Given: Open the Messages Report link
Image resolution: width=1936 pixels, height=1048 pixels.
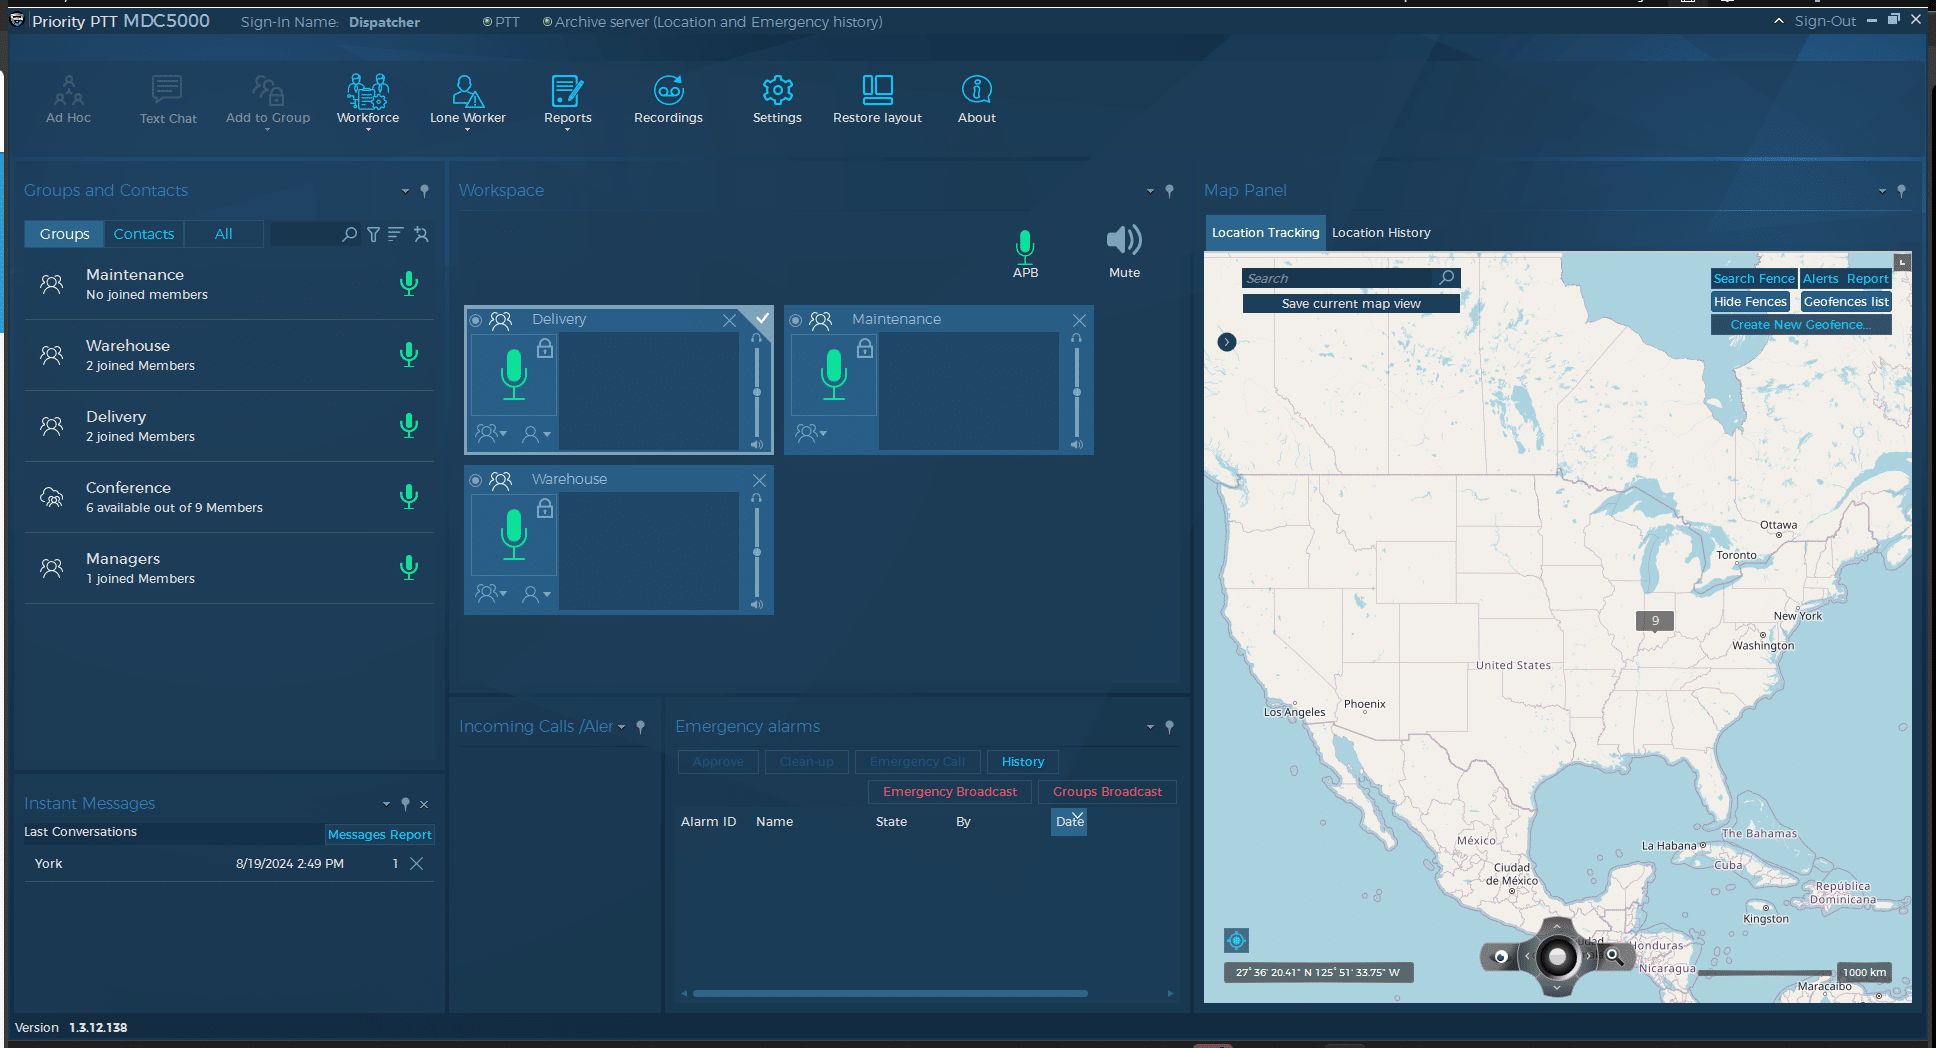Looking at the screenshot, I should pos(379,835).
